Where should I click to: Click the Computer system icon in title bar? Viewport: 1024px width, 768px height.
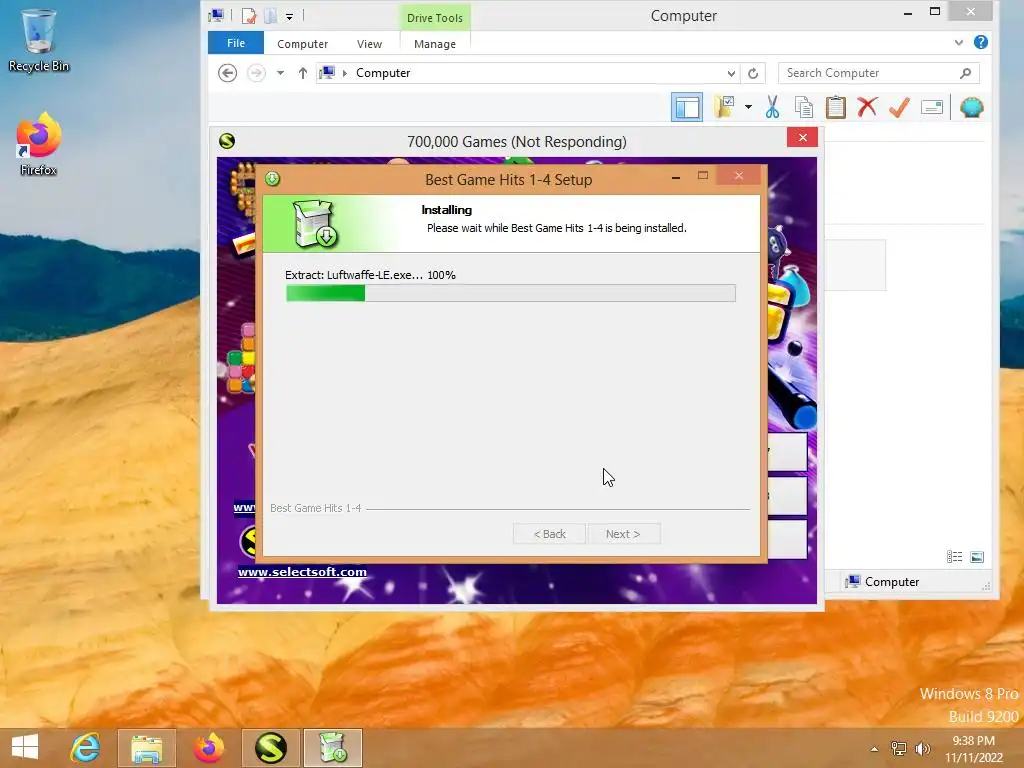216,15
